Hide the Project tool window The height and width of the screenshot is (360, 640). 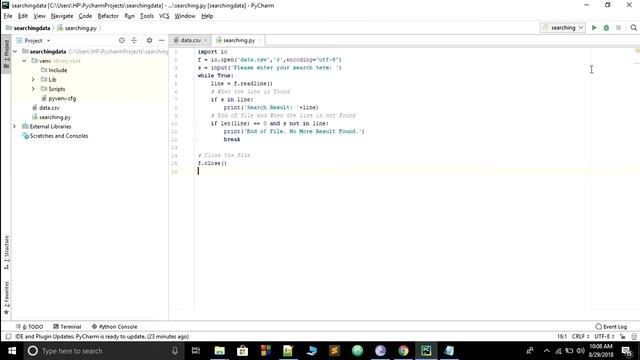[162, 40]
